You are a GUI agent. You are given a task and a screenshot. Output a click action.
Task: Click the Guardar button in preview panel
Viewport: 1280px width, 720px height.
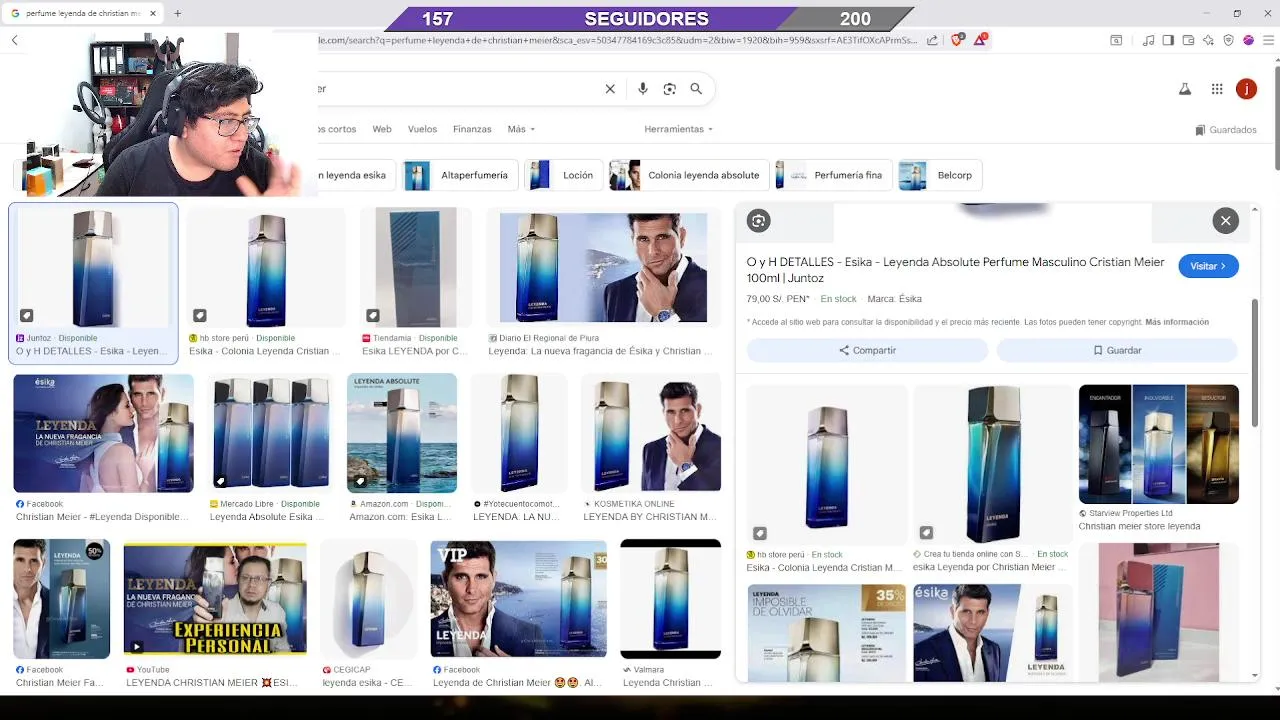click(x=1117, y=350)
